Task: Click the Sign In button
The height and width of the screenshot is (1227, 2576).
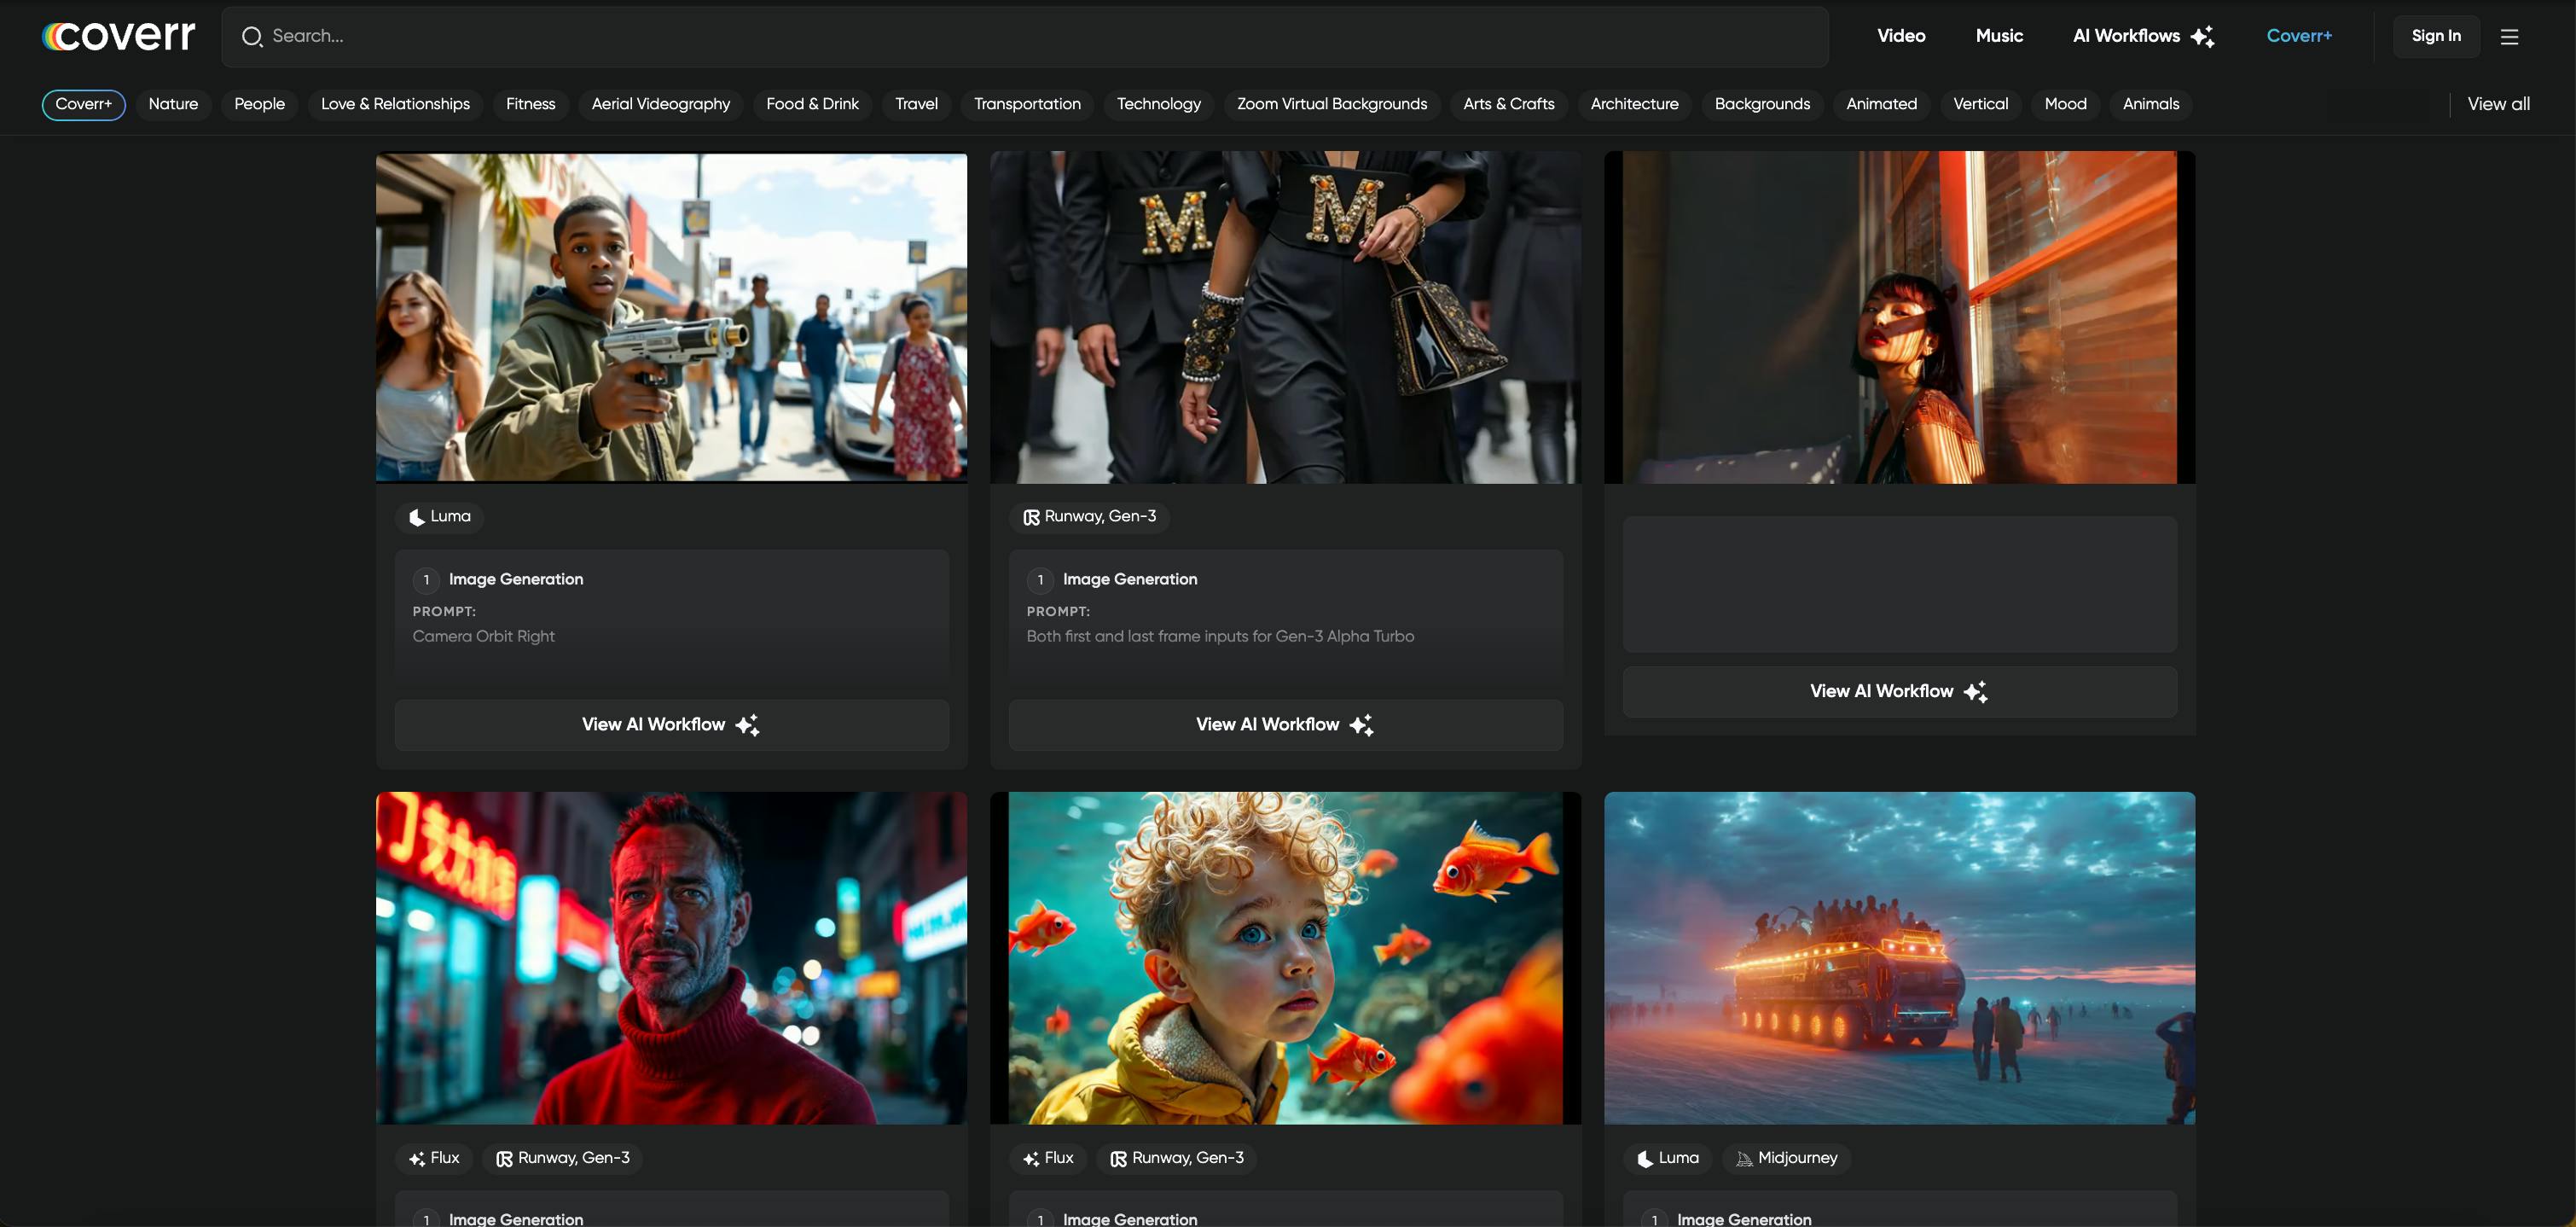Action: [2435, 36]
